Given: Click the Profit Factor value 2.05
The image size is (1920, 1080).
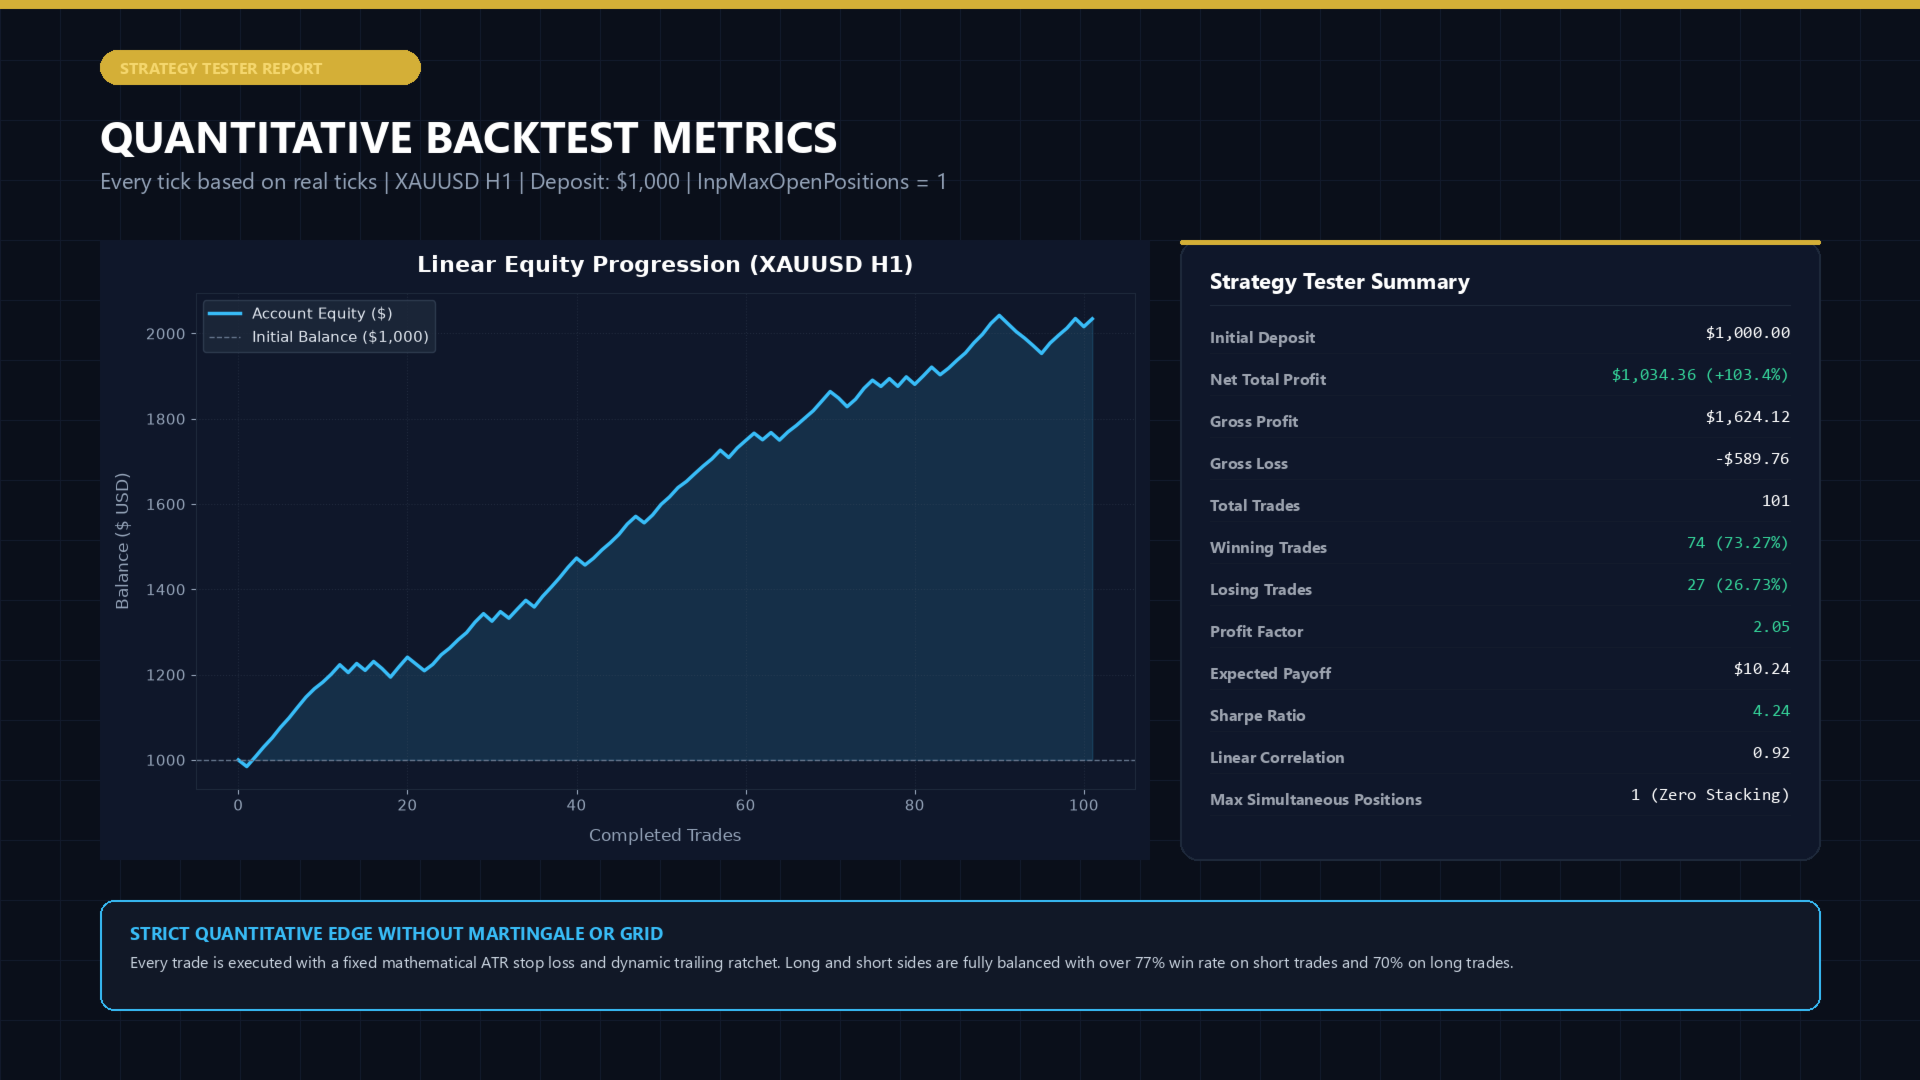Looking at the screenshot, I should tap(1771, 627).
